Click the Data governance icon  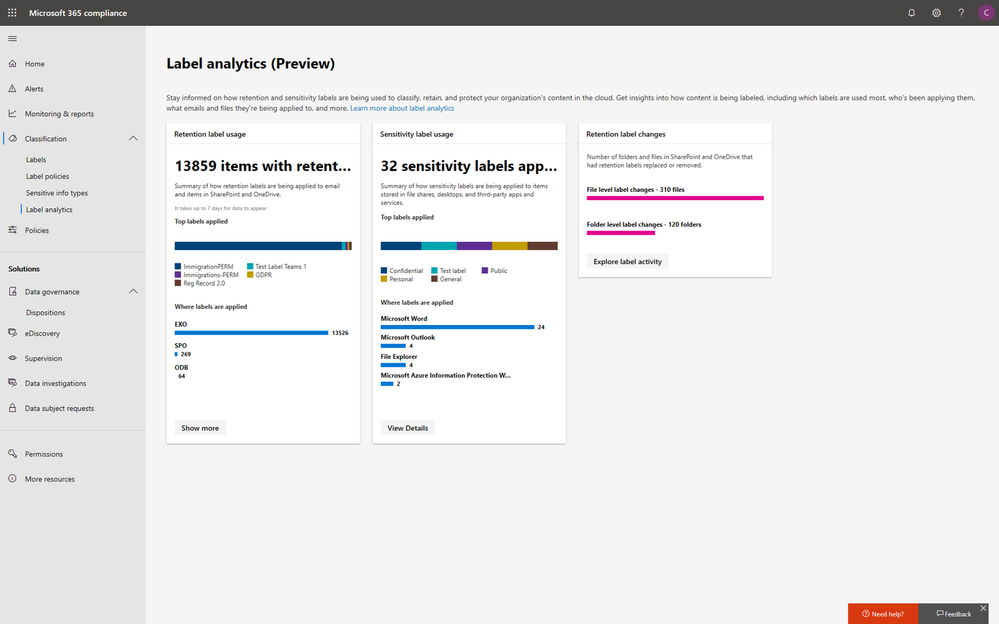[12, 291]
